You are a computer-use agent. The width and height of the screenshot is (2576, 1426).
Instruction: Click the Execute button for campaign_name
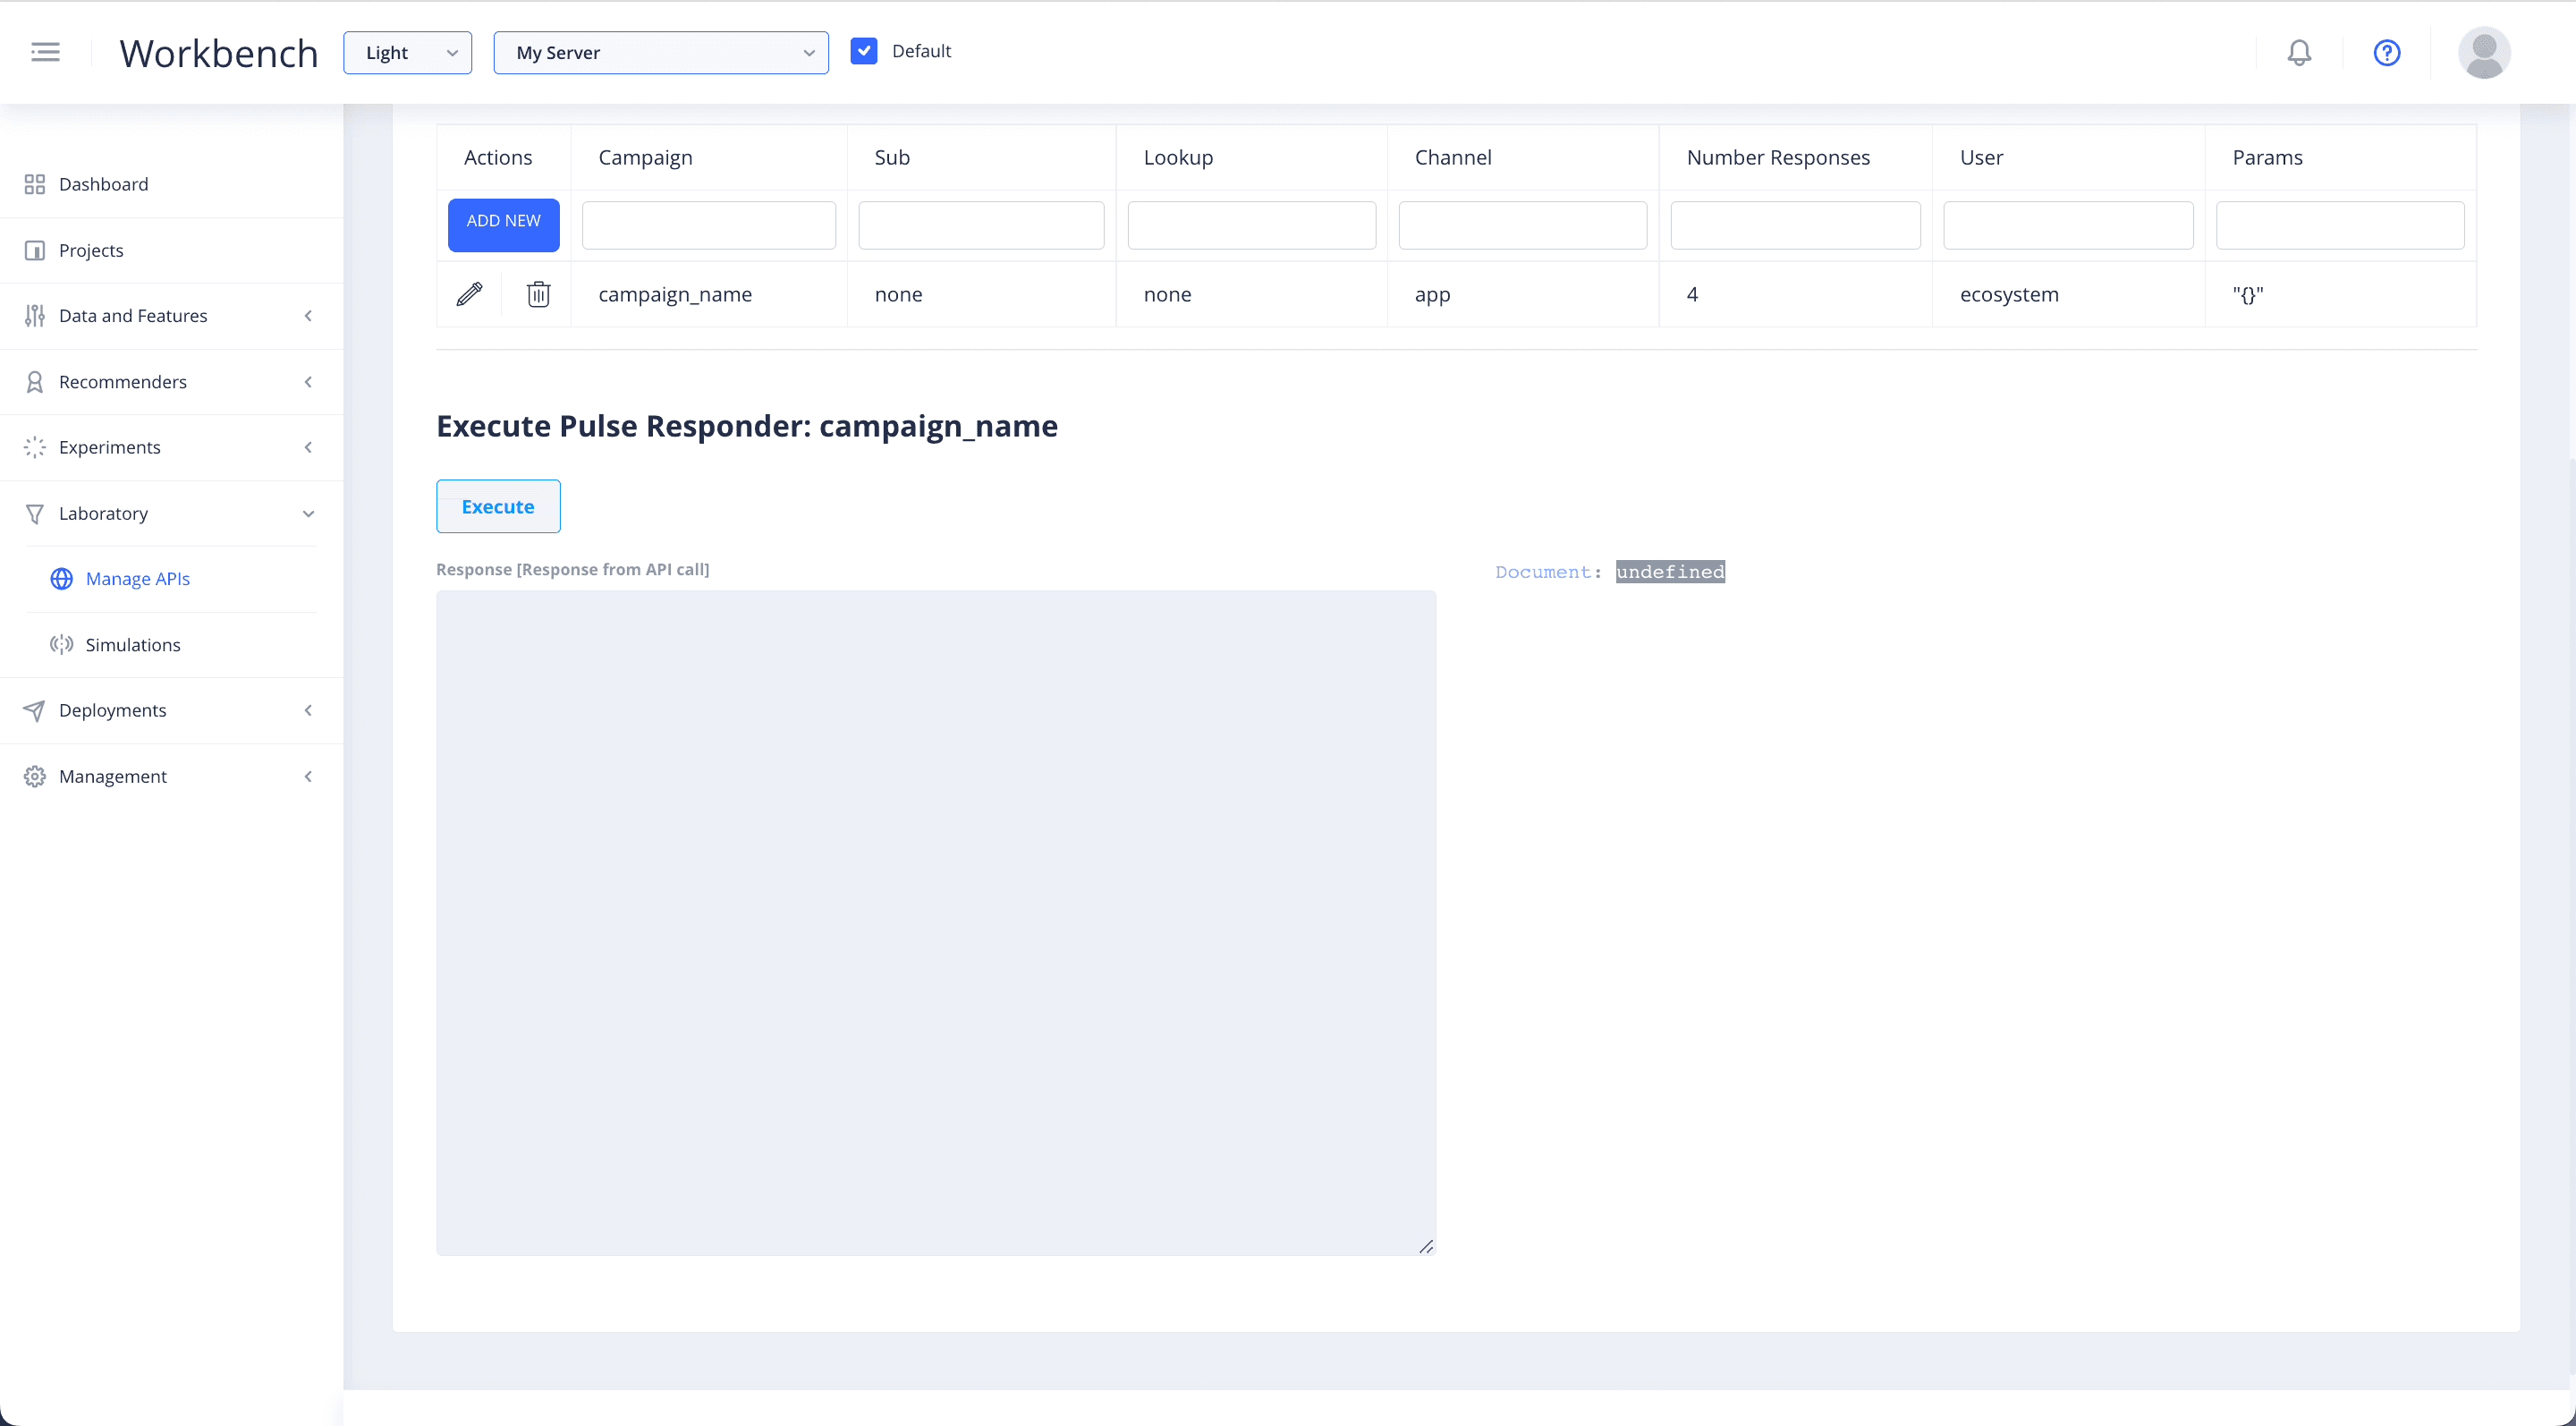click(496, 505)
